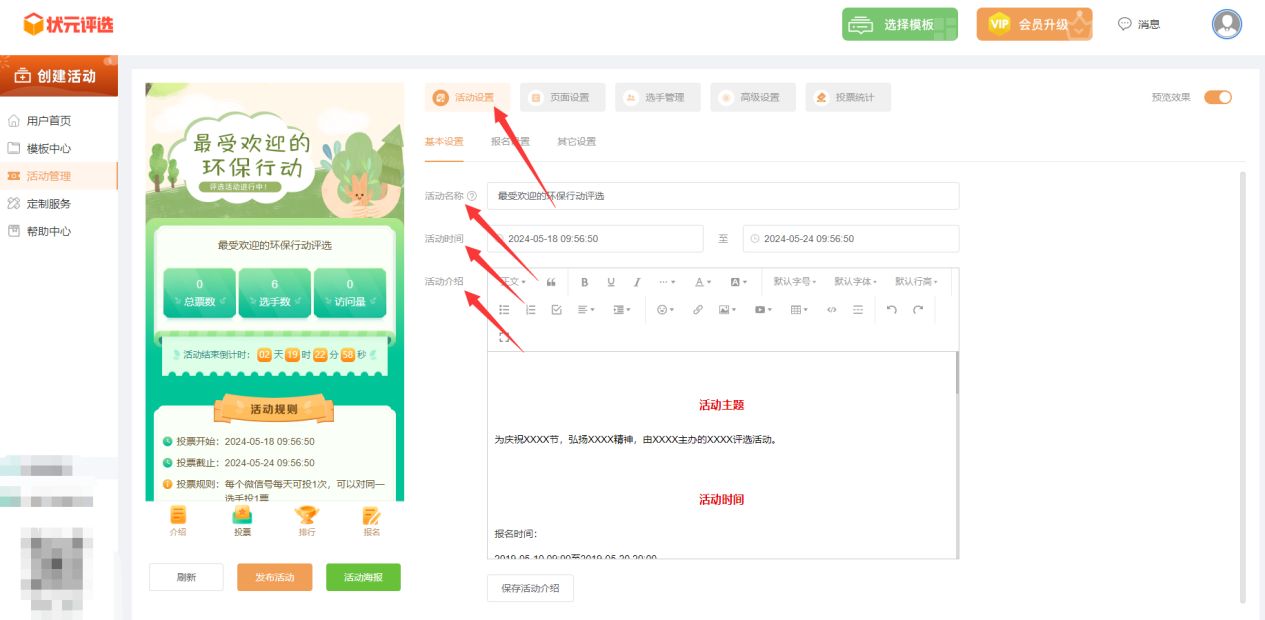1265x620 pixels.
Task: Click the 保存活动介绍 save button
Action: pyautogui.click(x=530, y=588)
